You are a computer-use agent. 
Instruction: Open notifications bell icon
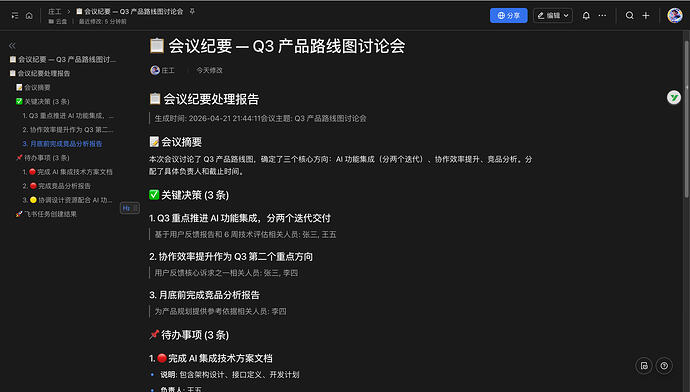click(586, 15)
